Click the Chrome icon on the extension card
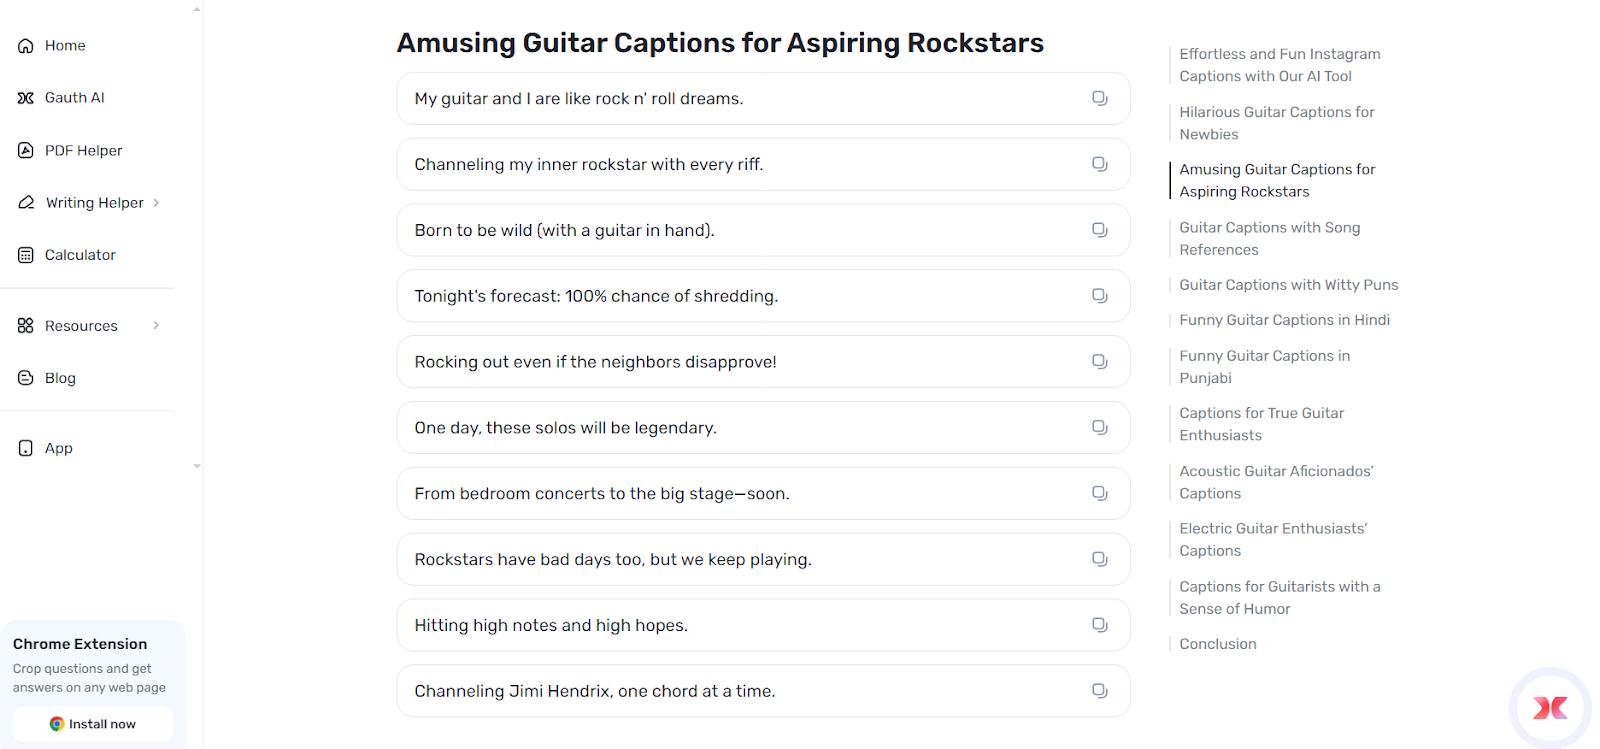 pyautogui.click(x=56, y=723)
